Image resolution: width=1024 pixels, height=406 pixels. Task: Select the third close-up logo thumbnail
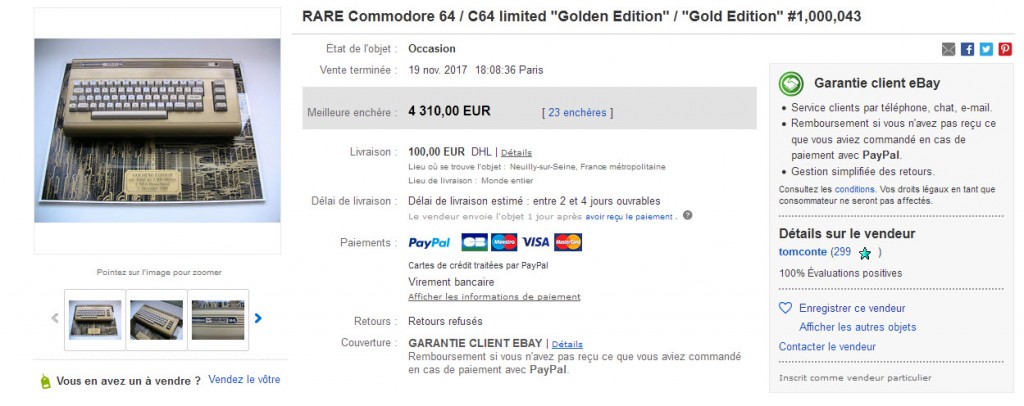coord(218,320)
